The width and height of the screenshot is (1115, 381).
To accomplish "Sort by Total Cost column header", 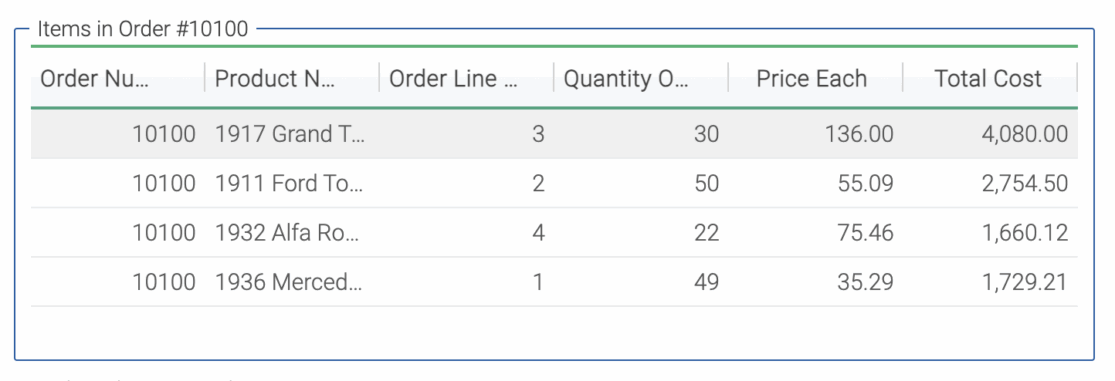I will pyautogui.click(x=988, y=78).
